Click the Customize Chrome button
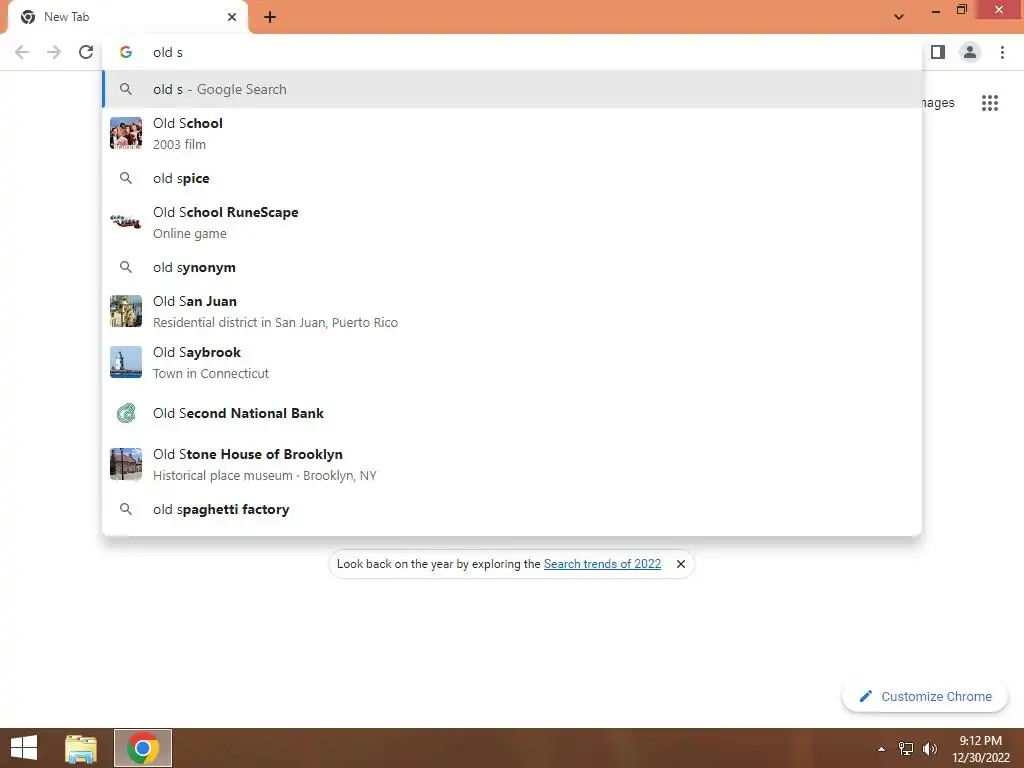Screen dimensions: 1024x768 [925, 697]
